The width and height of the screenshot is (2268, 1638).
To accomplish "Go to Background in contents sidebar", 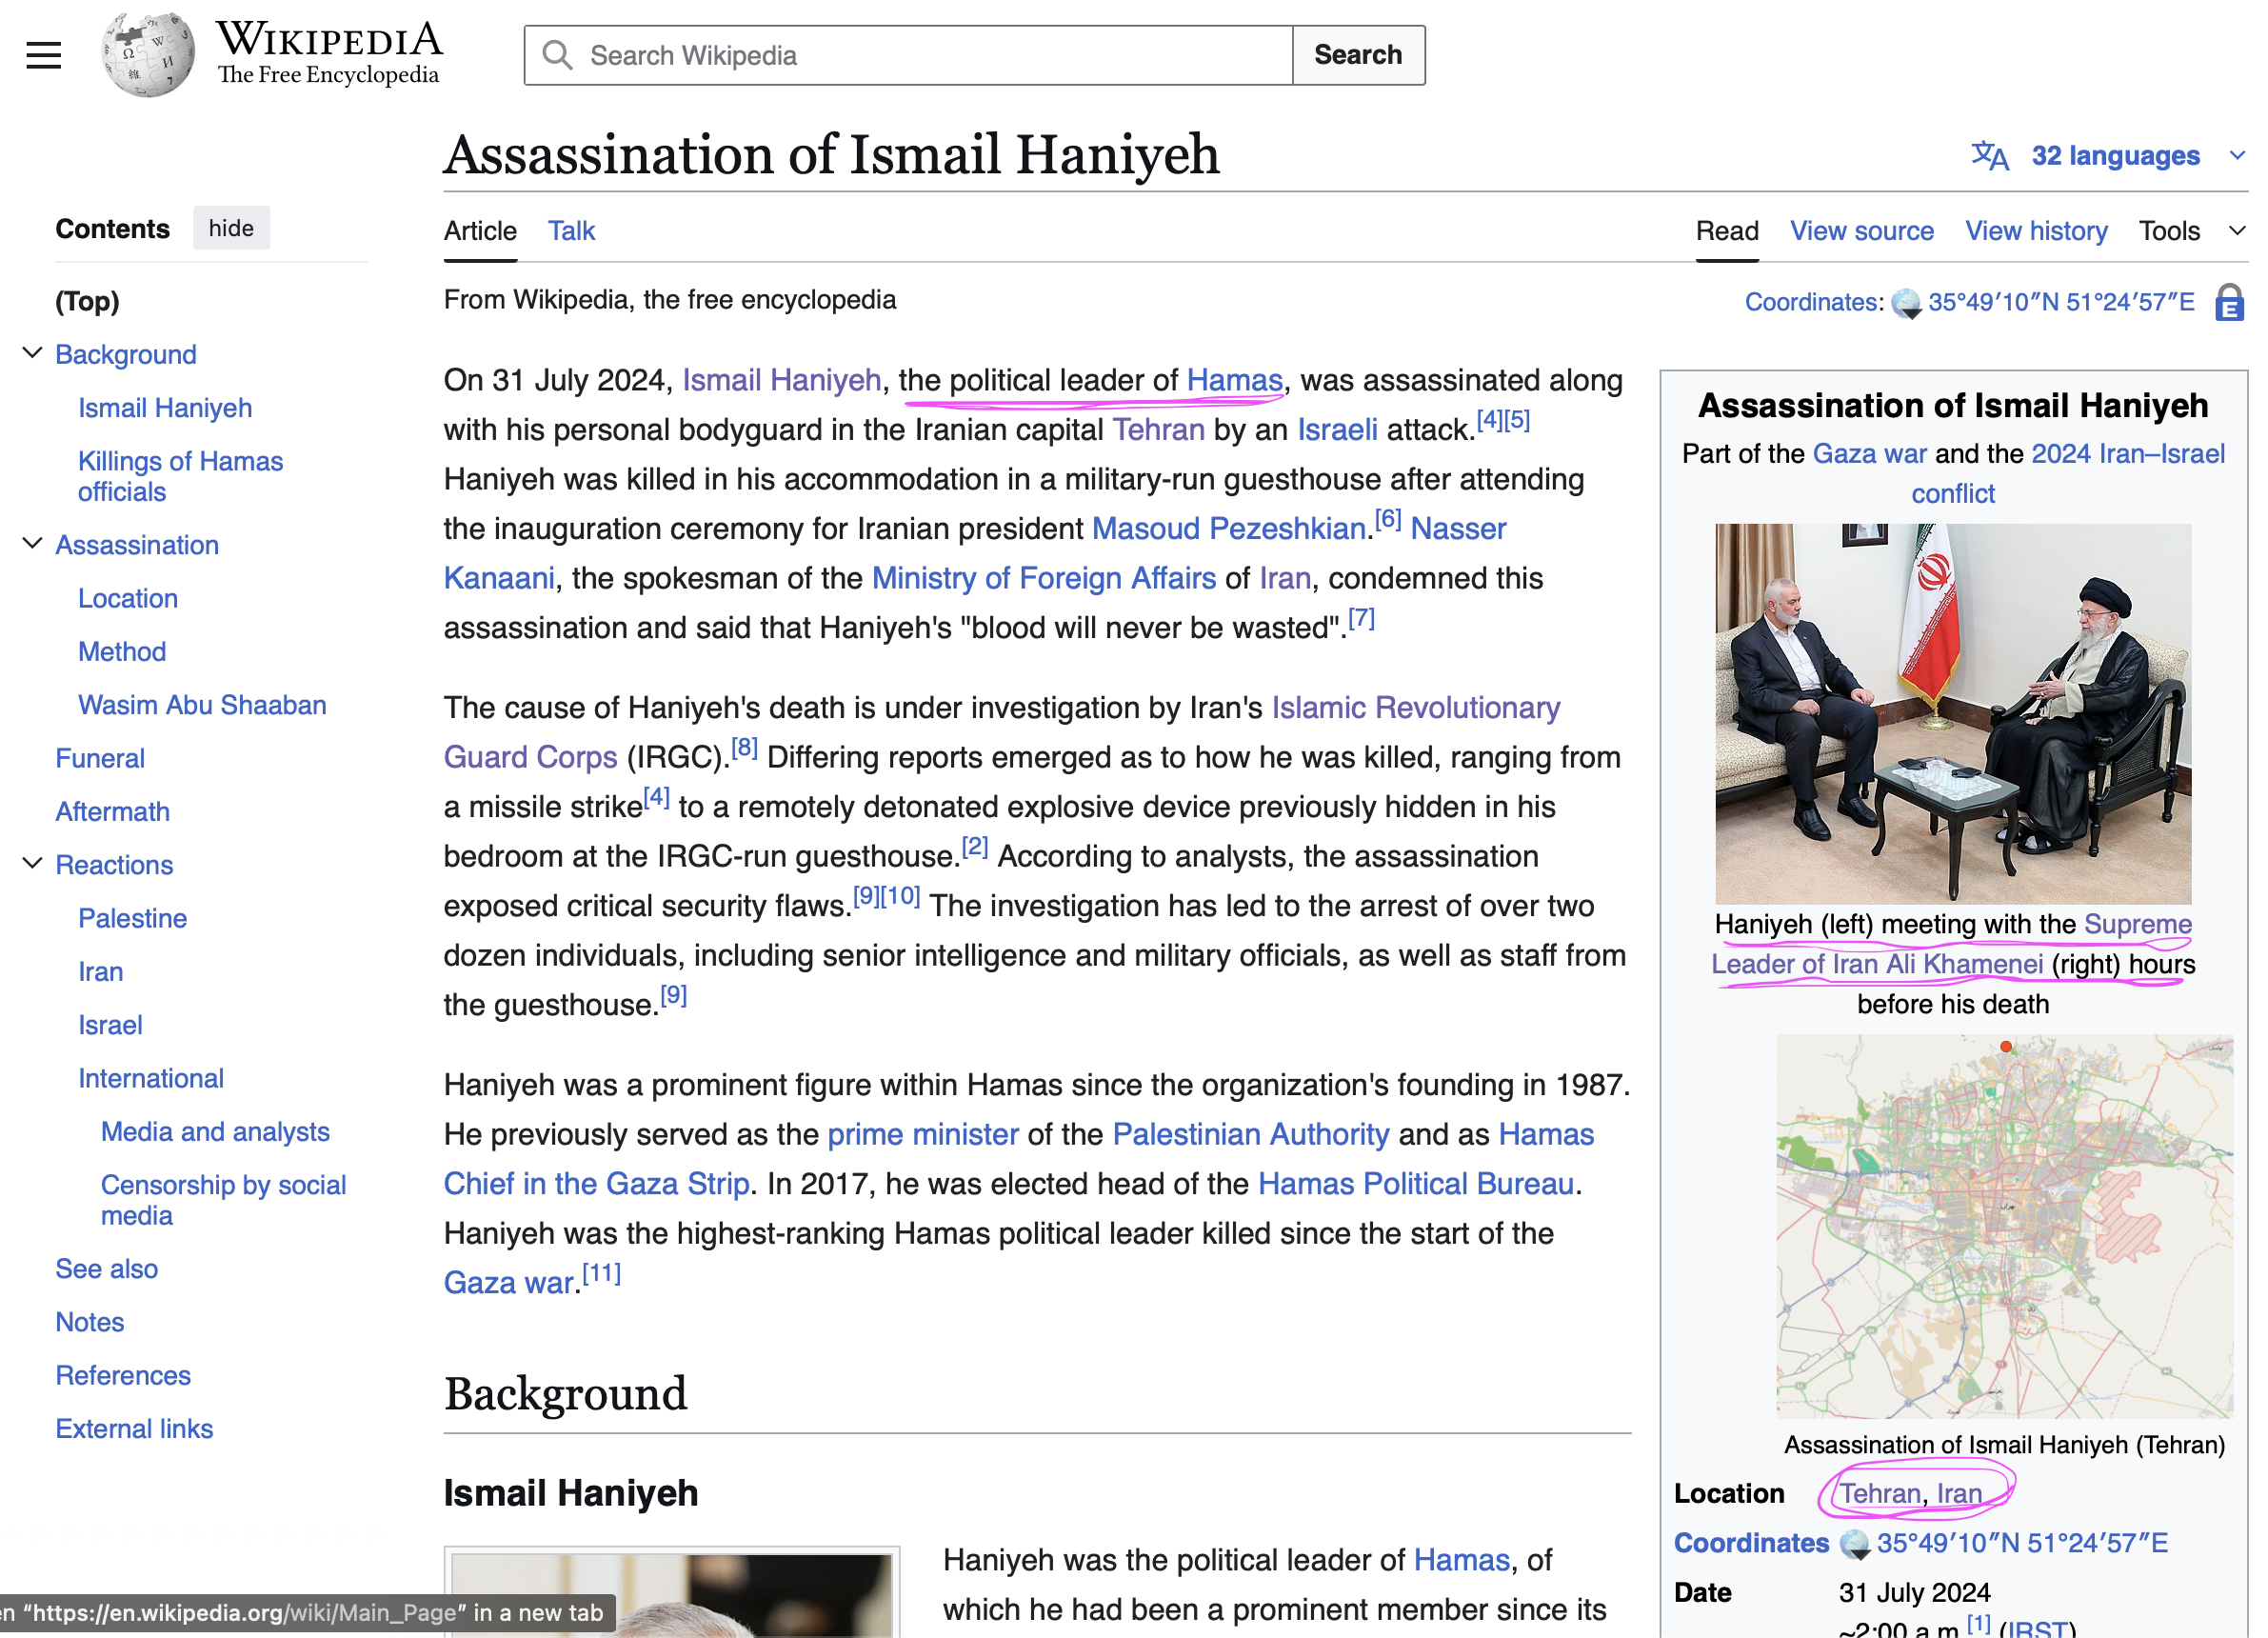I will (126, 355).
